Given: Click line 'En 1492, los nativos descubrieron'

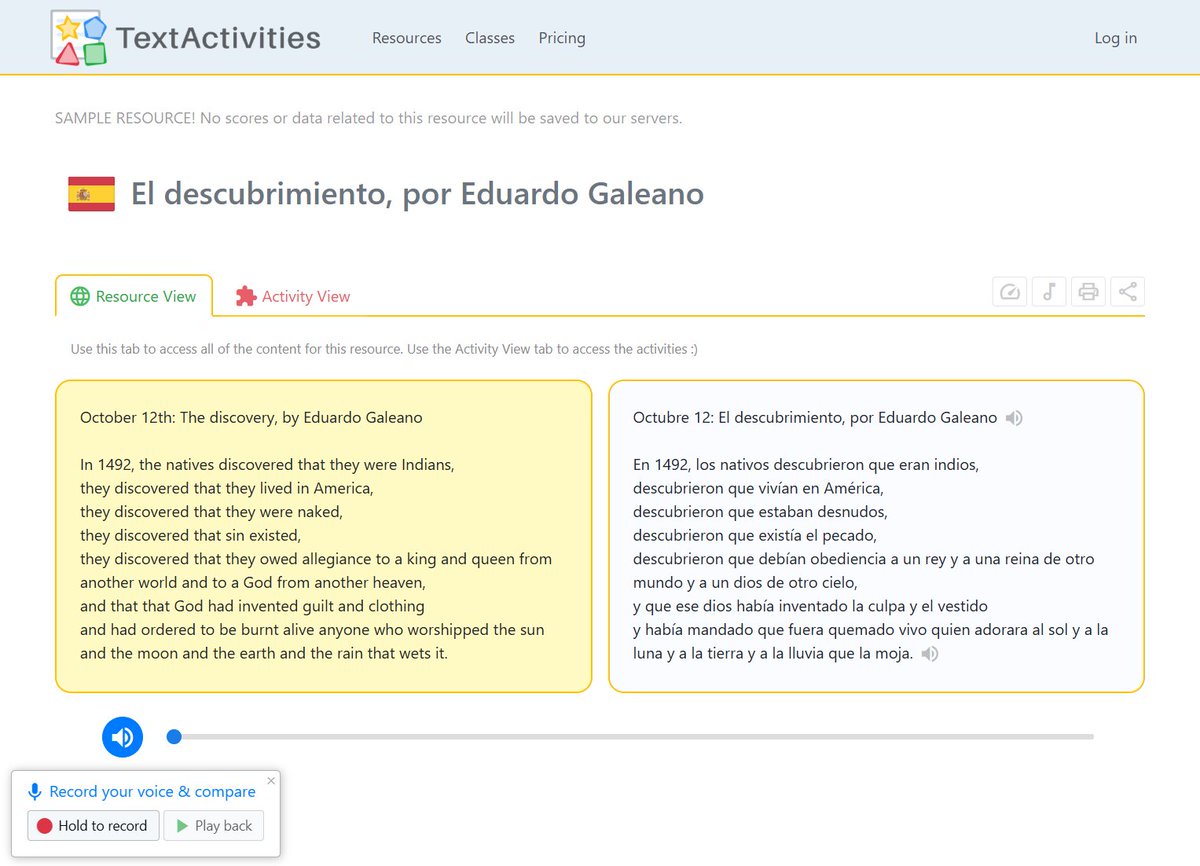Looking at the screenshot, I should 806,465.
